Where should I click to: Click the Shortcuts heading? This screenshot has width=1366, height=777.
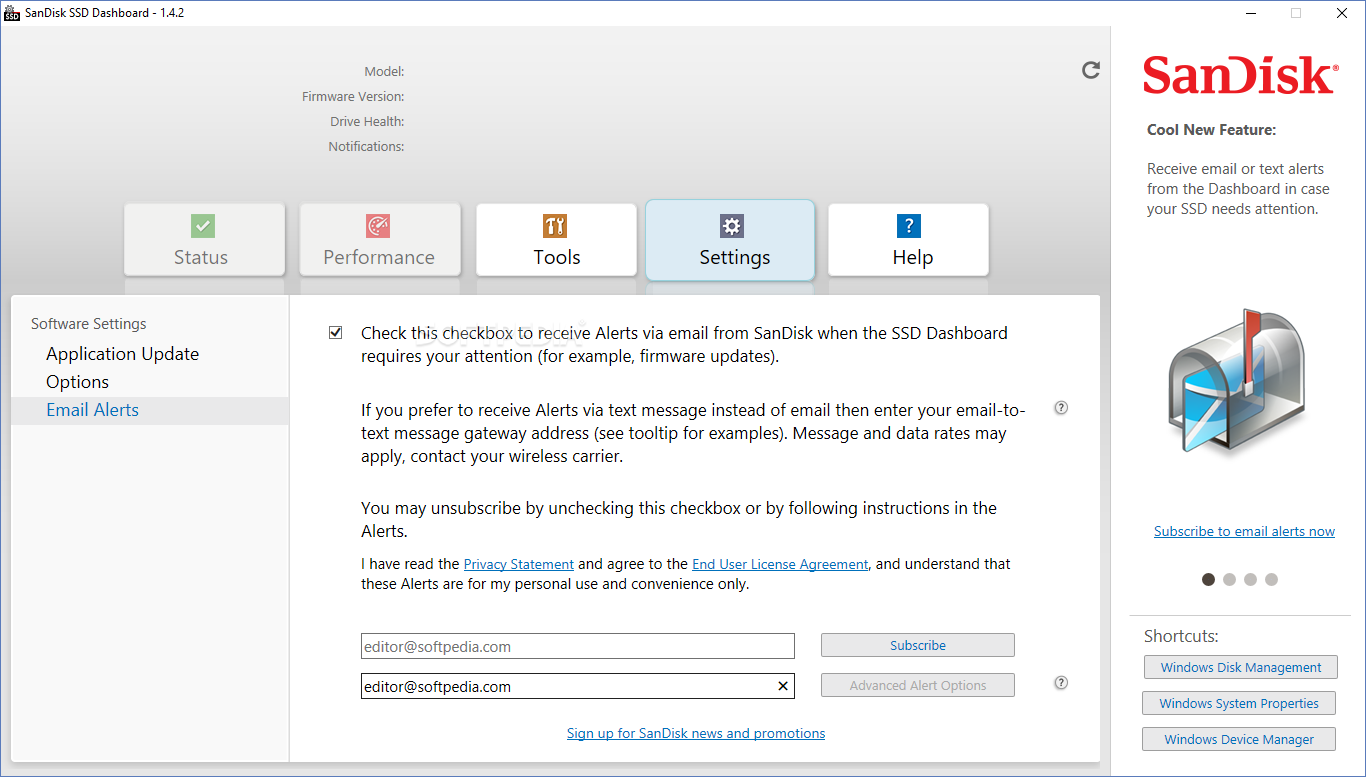coord(1181,636)
